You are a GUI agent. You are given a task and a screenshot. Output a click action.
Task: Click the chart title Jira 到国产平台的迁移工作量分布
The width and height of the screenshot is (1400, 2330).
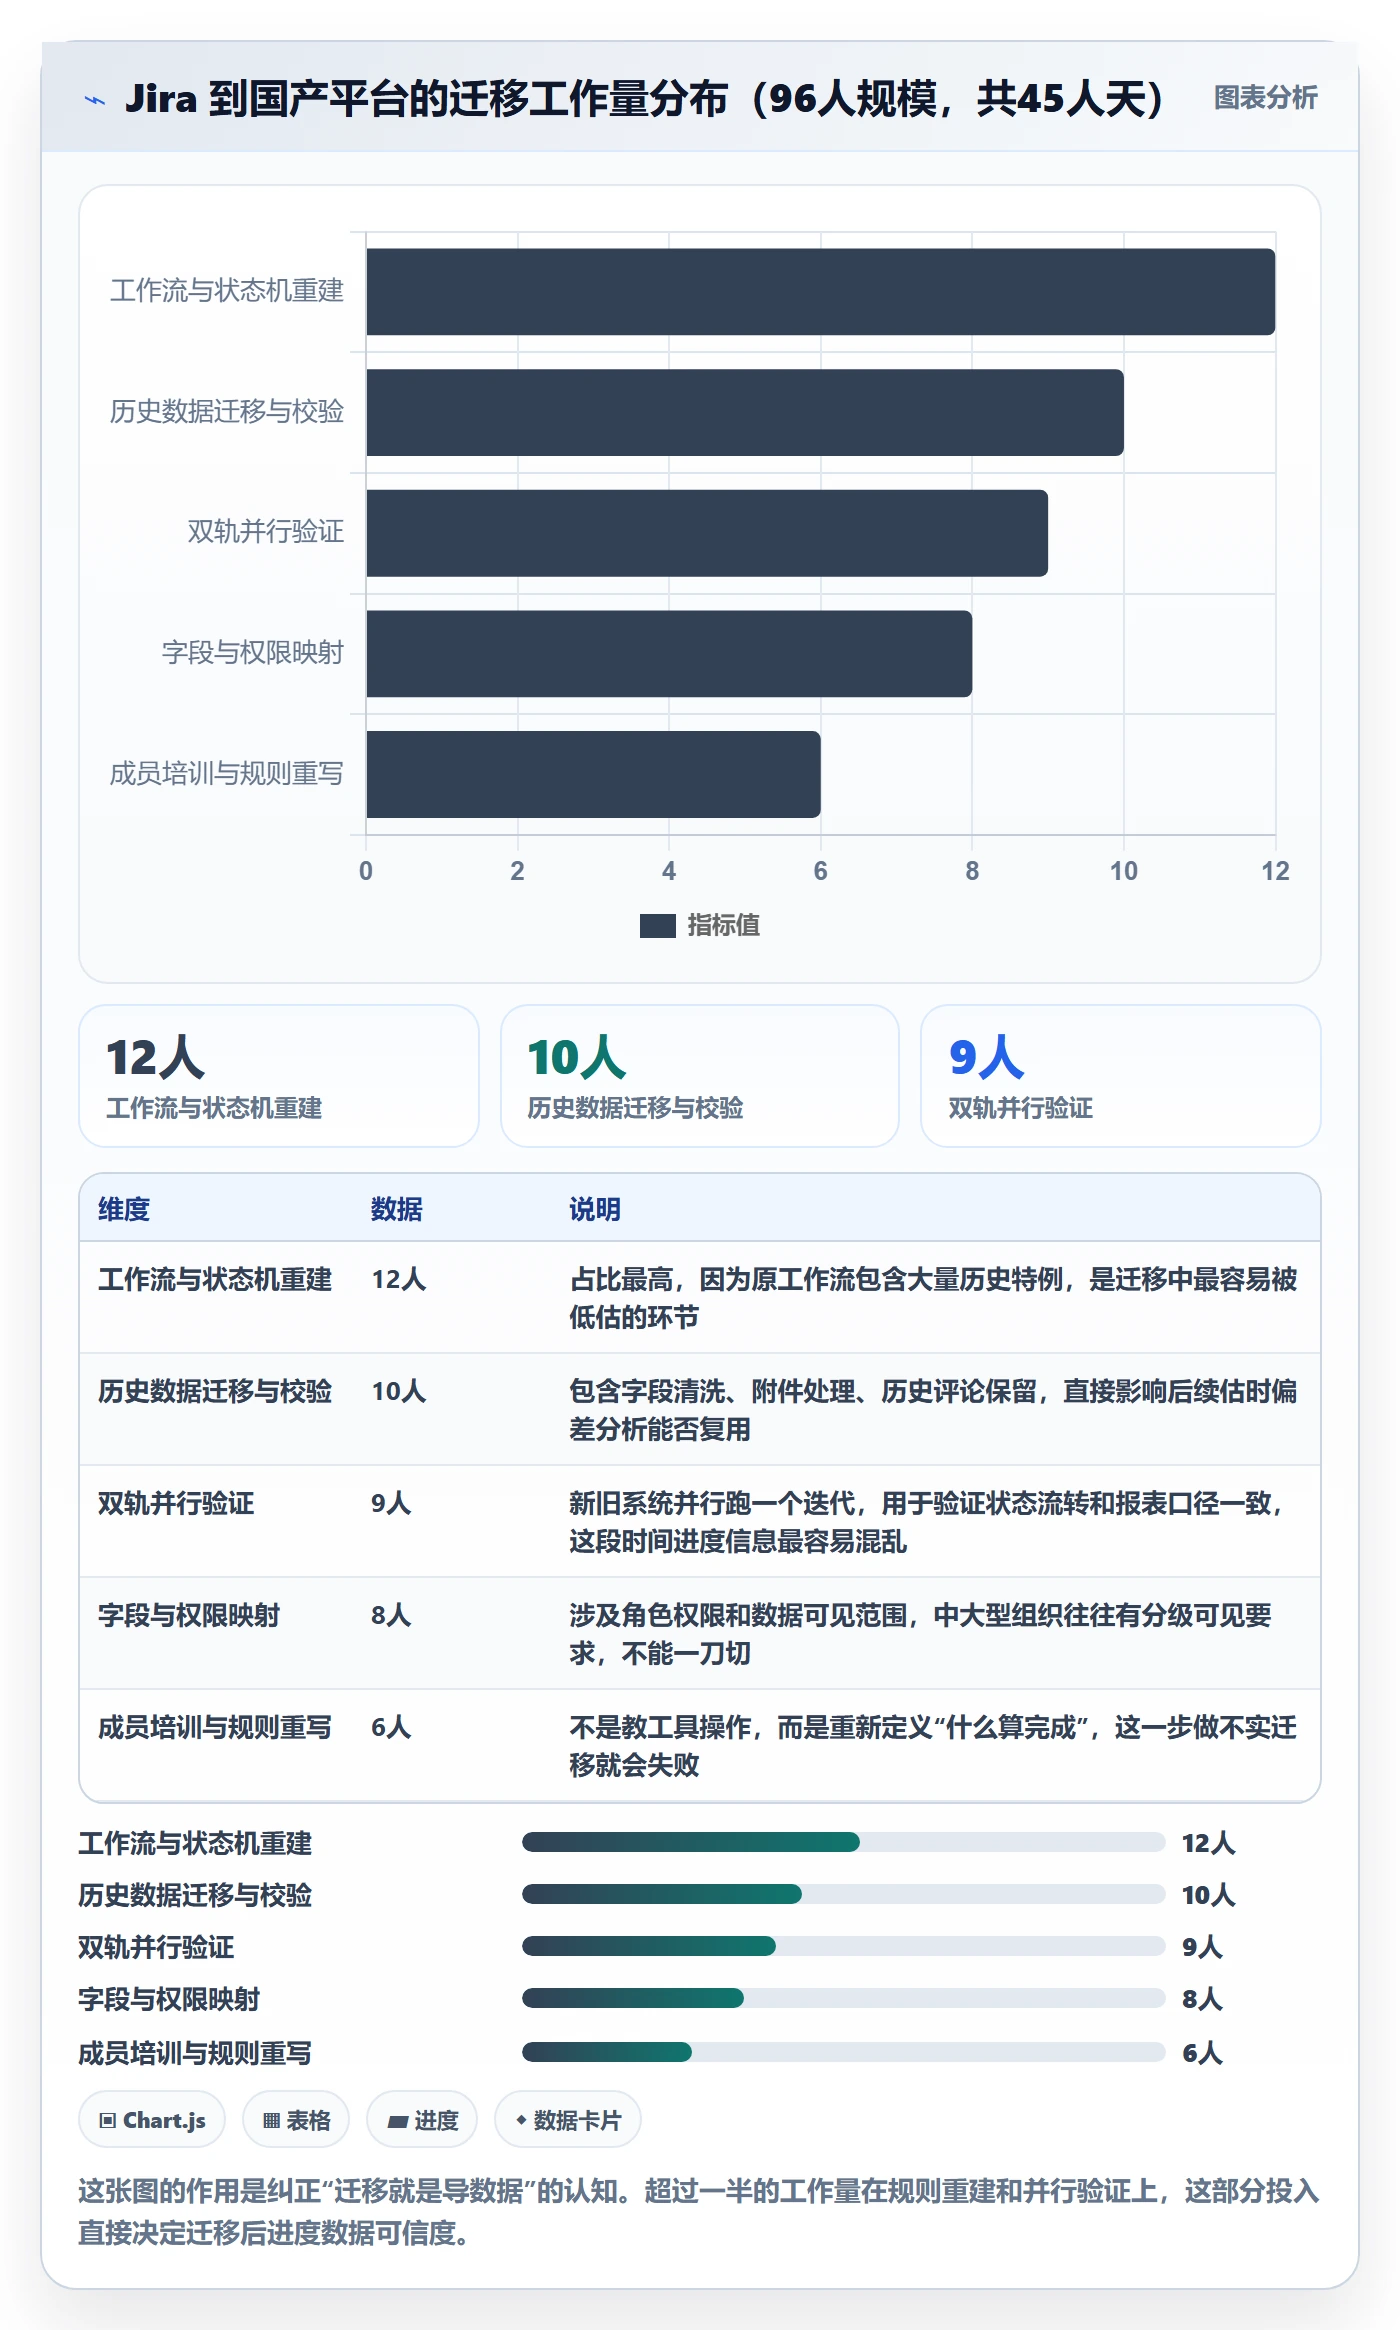(x=646, y=98)
